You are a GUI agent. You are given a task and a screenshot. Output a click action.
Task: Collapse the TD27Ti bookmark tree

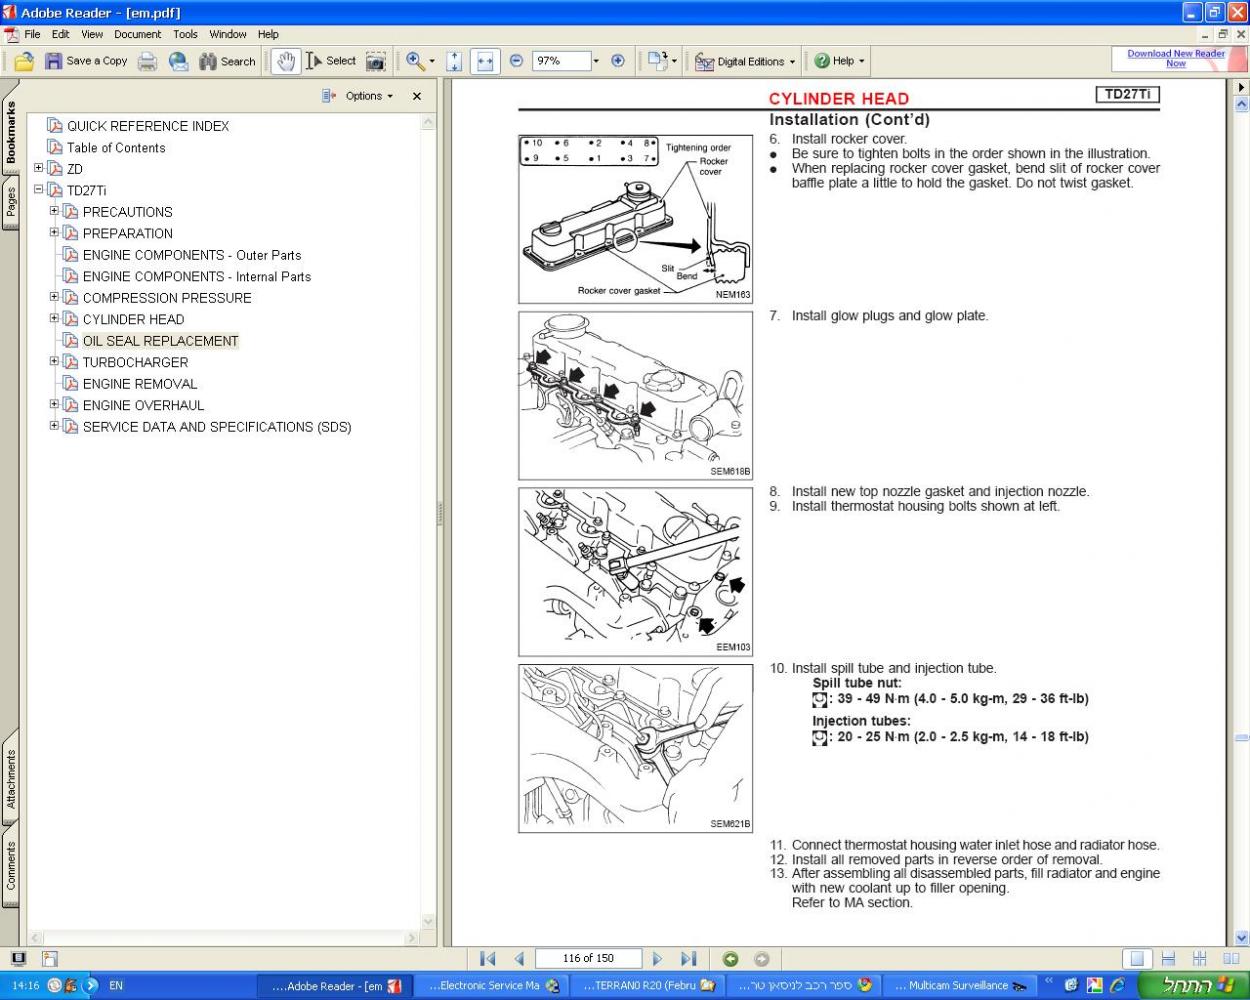[x=39, y=190]
